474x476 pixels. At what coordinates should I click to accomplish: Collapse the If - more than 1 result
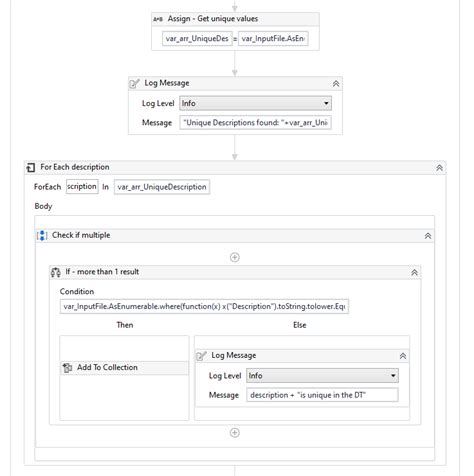click(414, 273)
